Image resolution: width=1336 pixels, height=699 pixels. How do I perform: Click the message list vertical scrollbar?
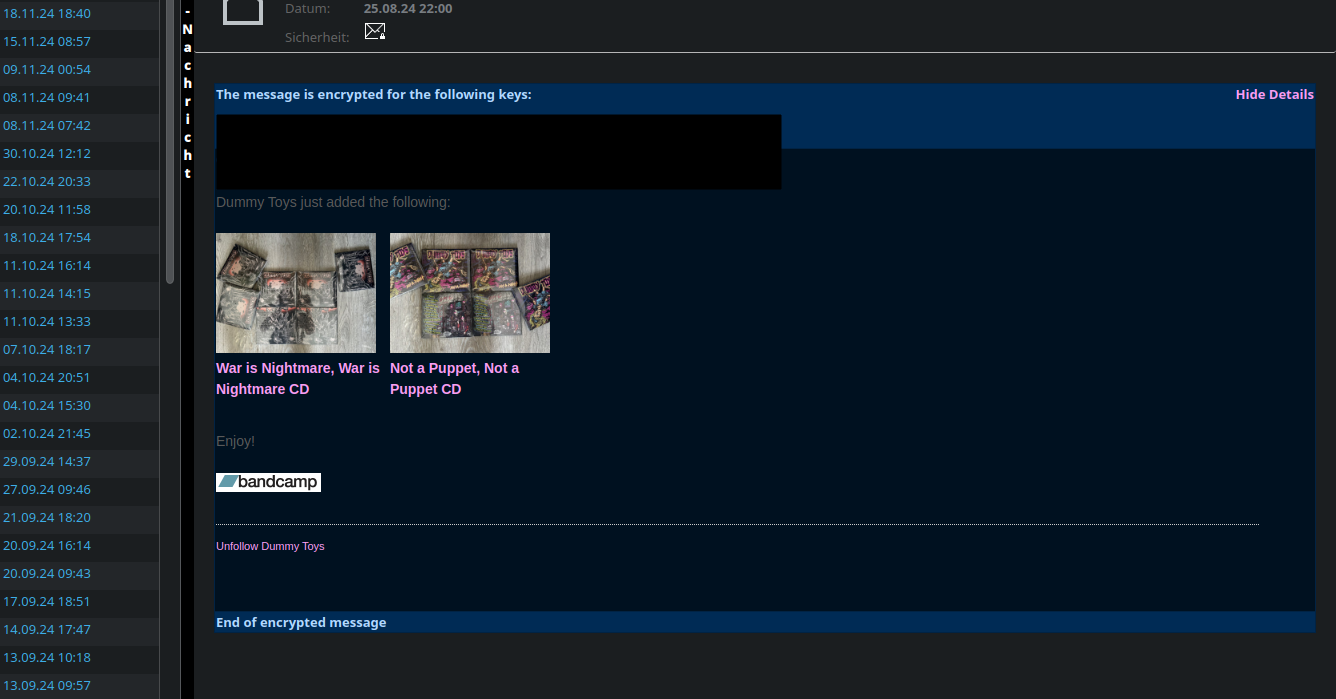click(170, 140)
